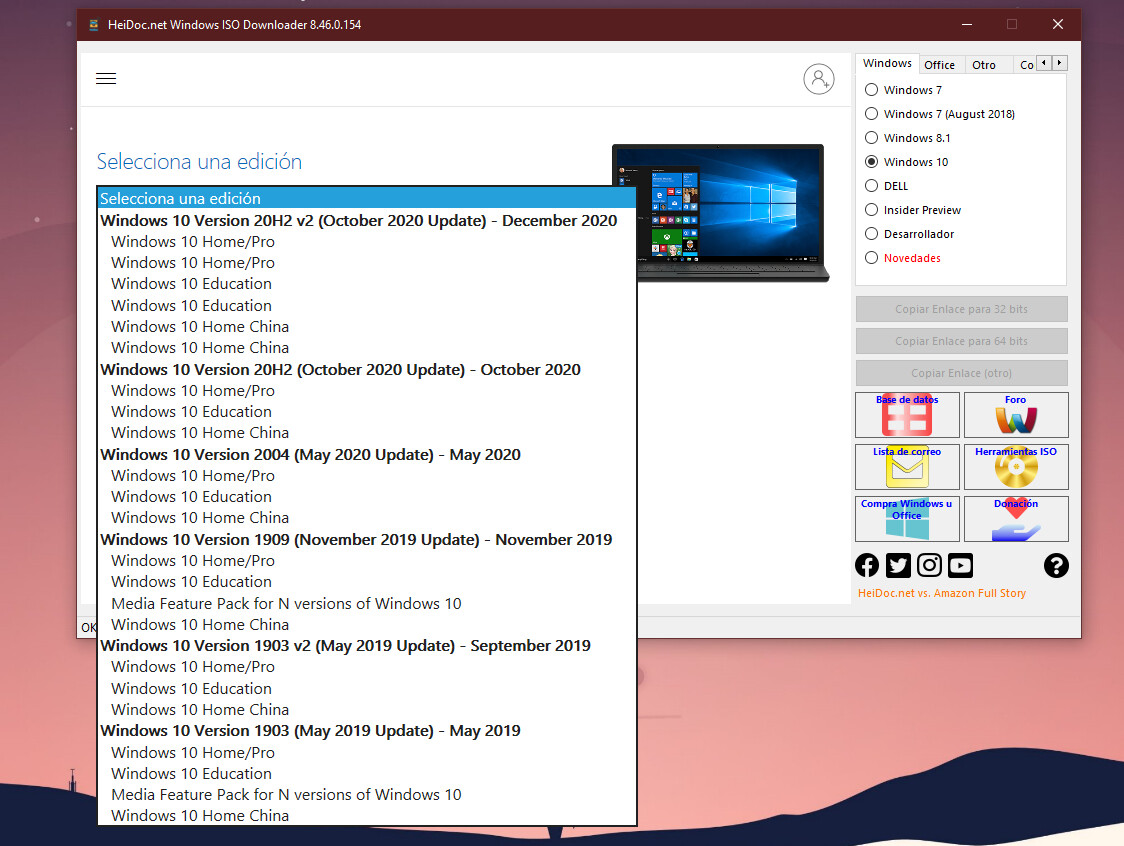The height and width of the screenshot is (846, 1124).
Task: Switch to the Otro tab
Action: pos(982,64)
